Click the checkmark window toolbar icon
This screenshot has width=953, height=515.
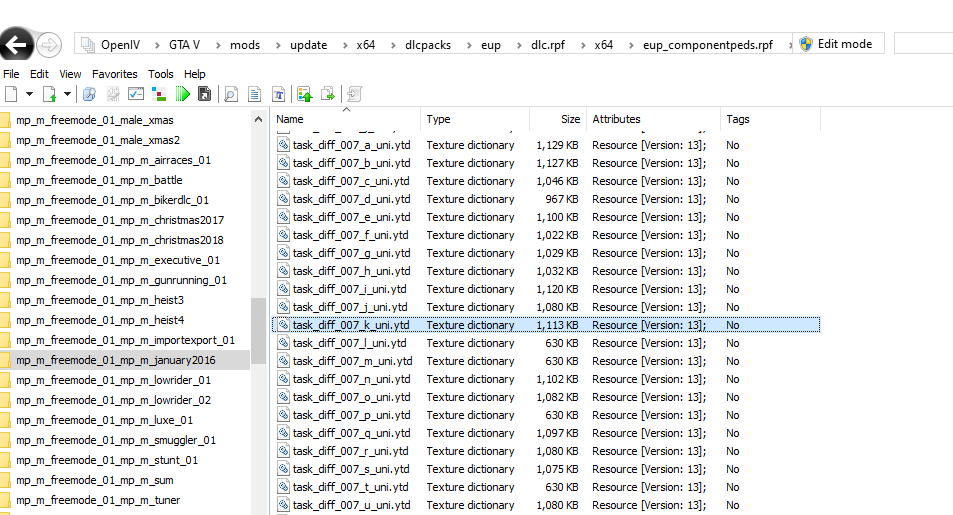coord(136,94)
